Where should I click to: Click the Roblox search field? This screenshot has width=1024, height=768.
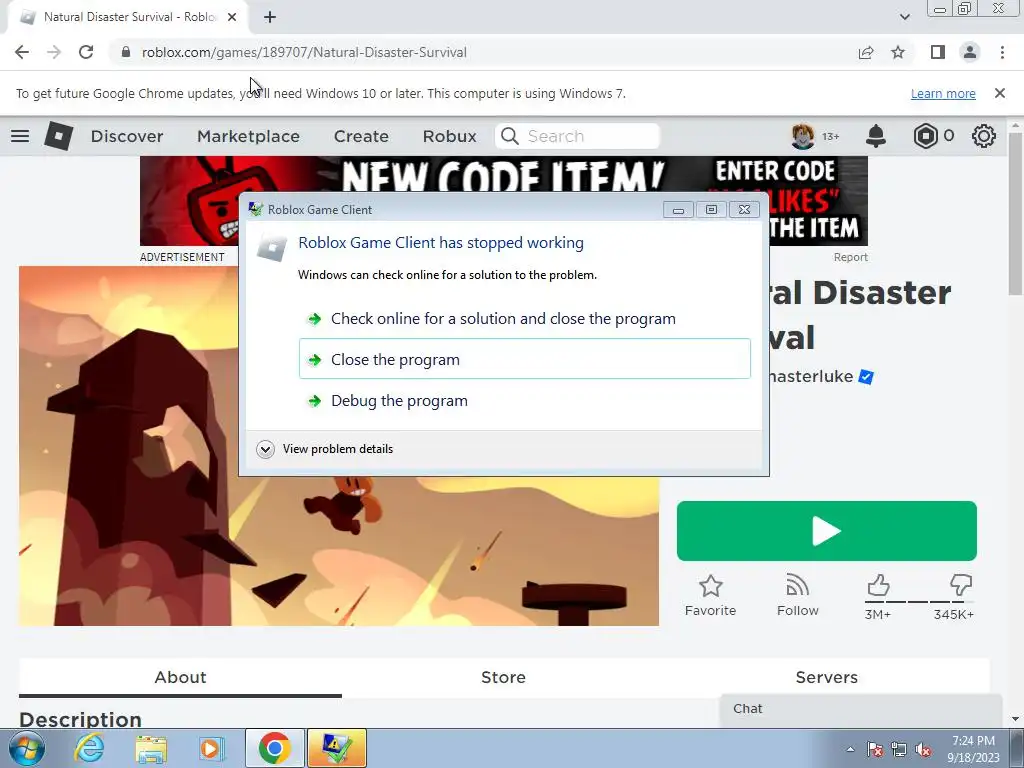click(577, 136)
